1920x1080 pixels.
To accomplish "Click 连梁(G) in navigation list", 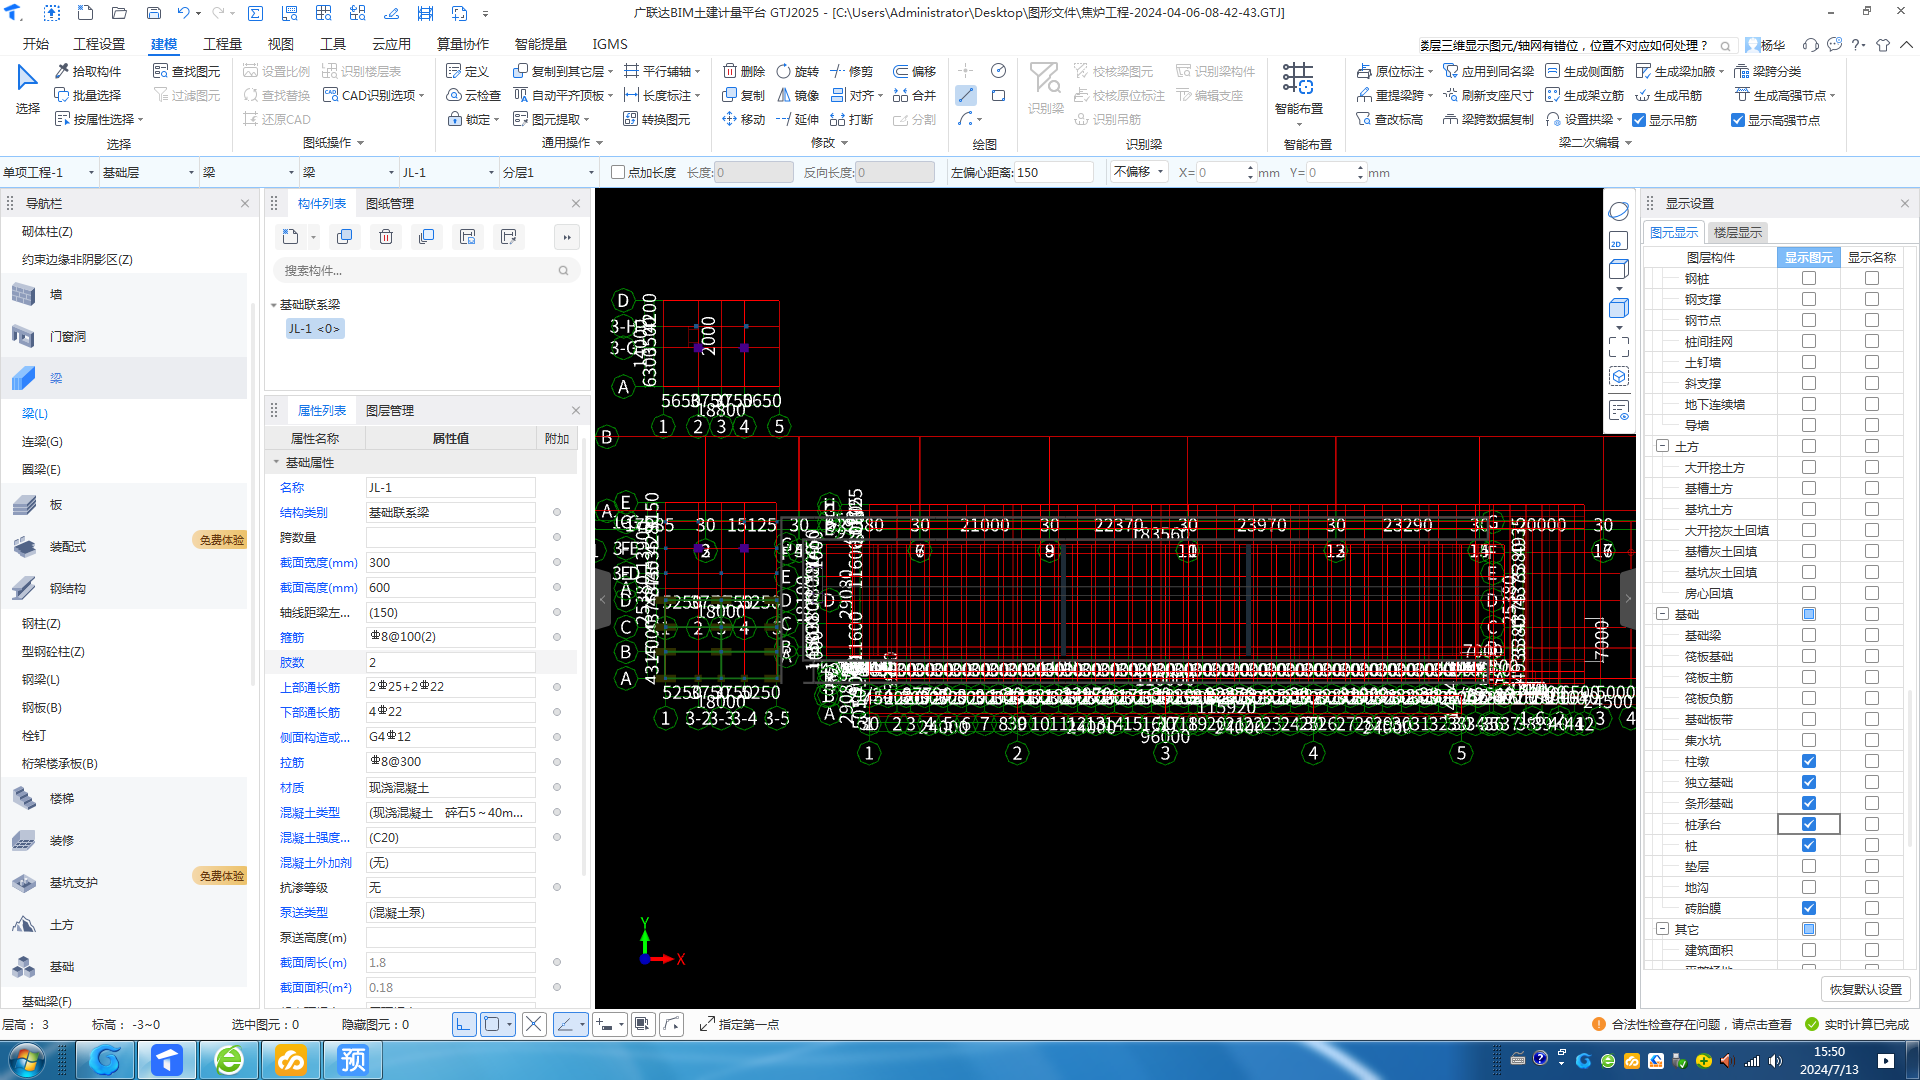I will 42,441.
